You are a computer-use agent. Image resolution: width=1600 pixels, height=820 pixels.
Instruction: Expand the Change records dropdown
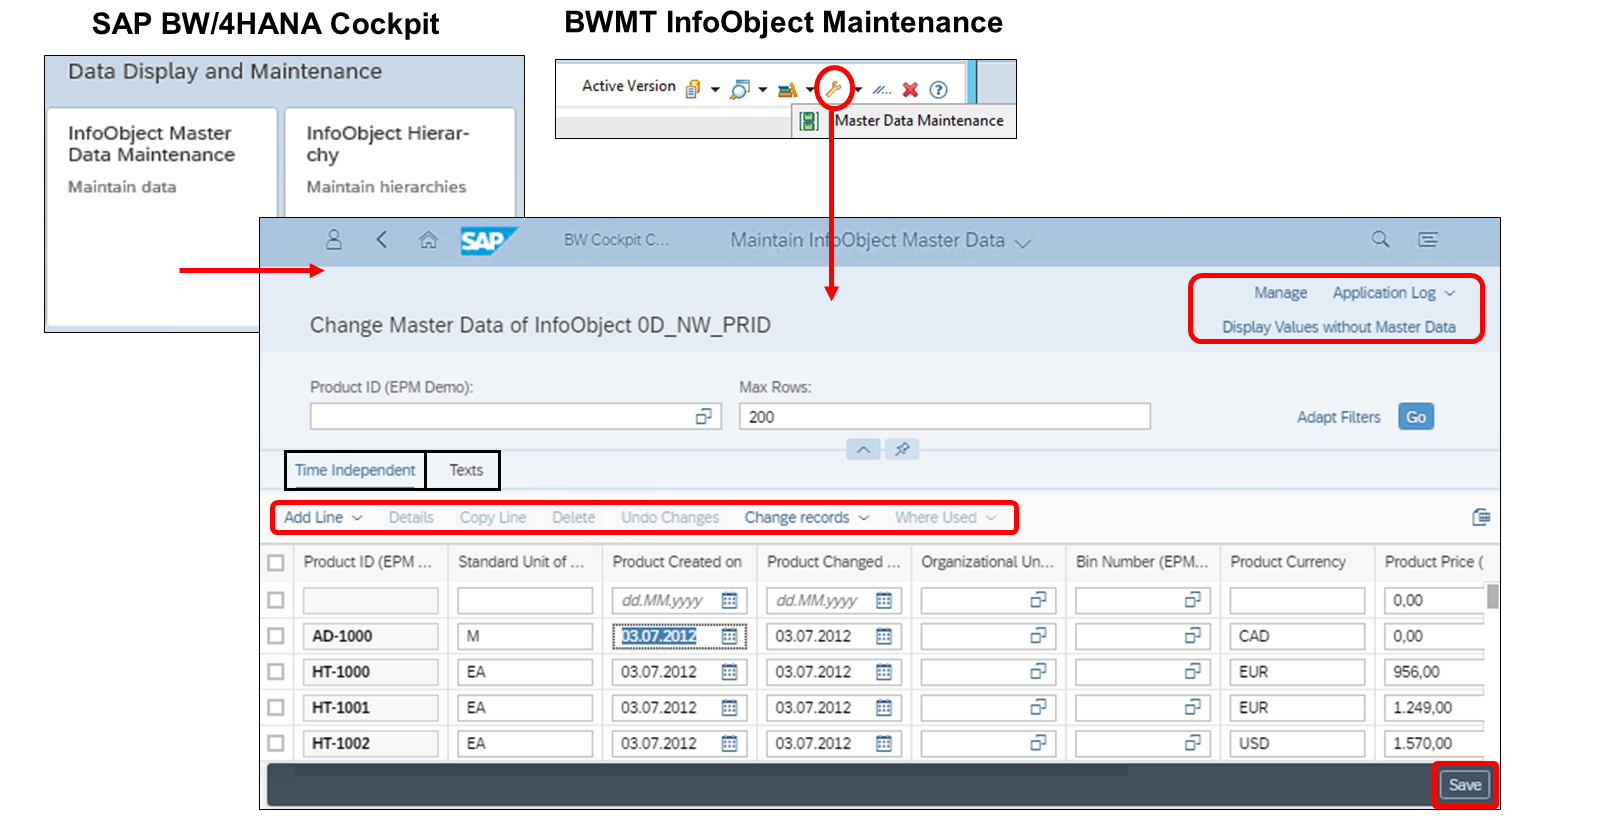tap(864, 518)
